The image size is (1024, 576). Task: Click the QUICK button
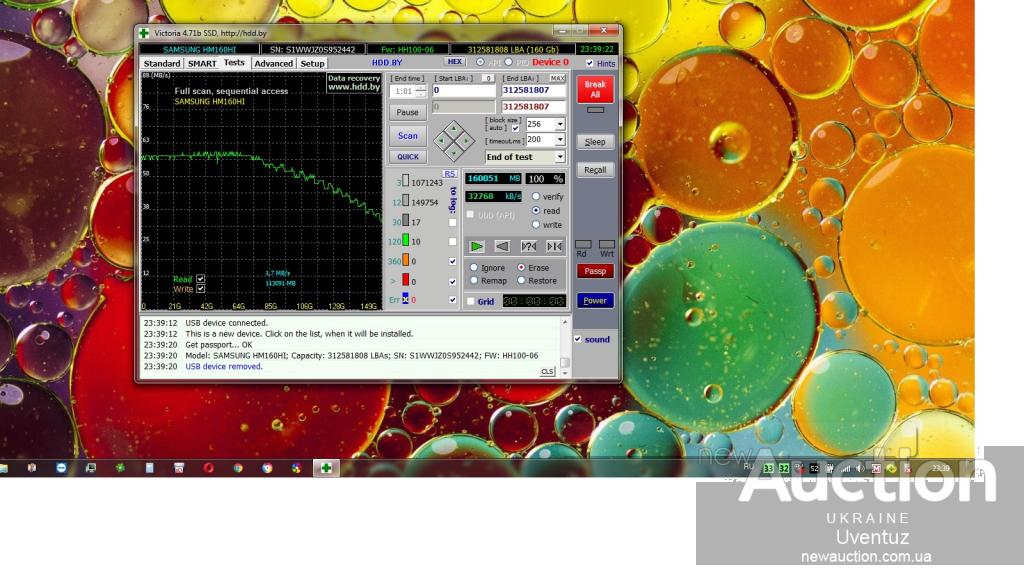[408, 157]
